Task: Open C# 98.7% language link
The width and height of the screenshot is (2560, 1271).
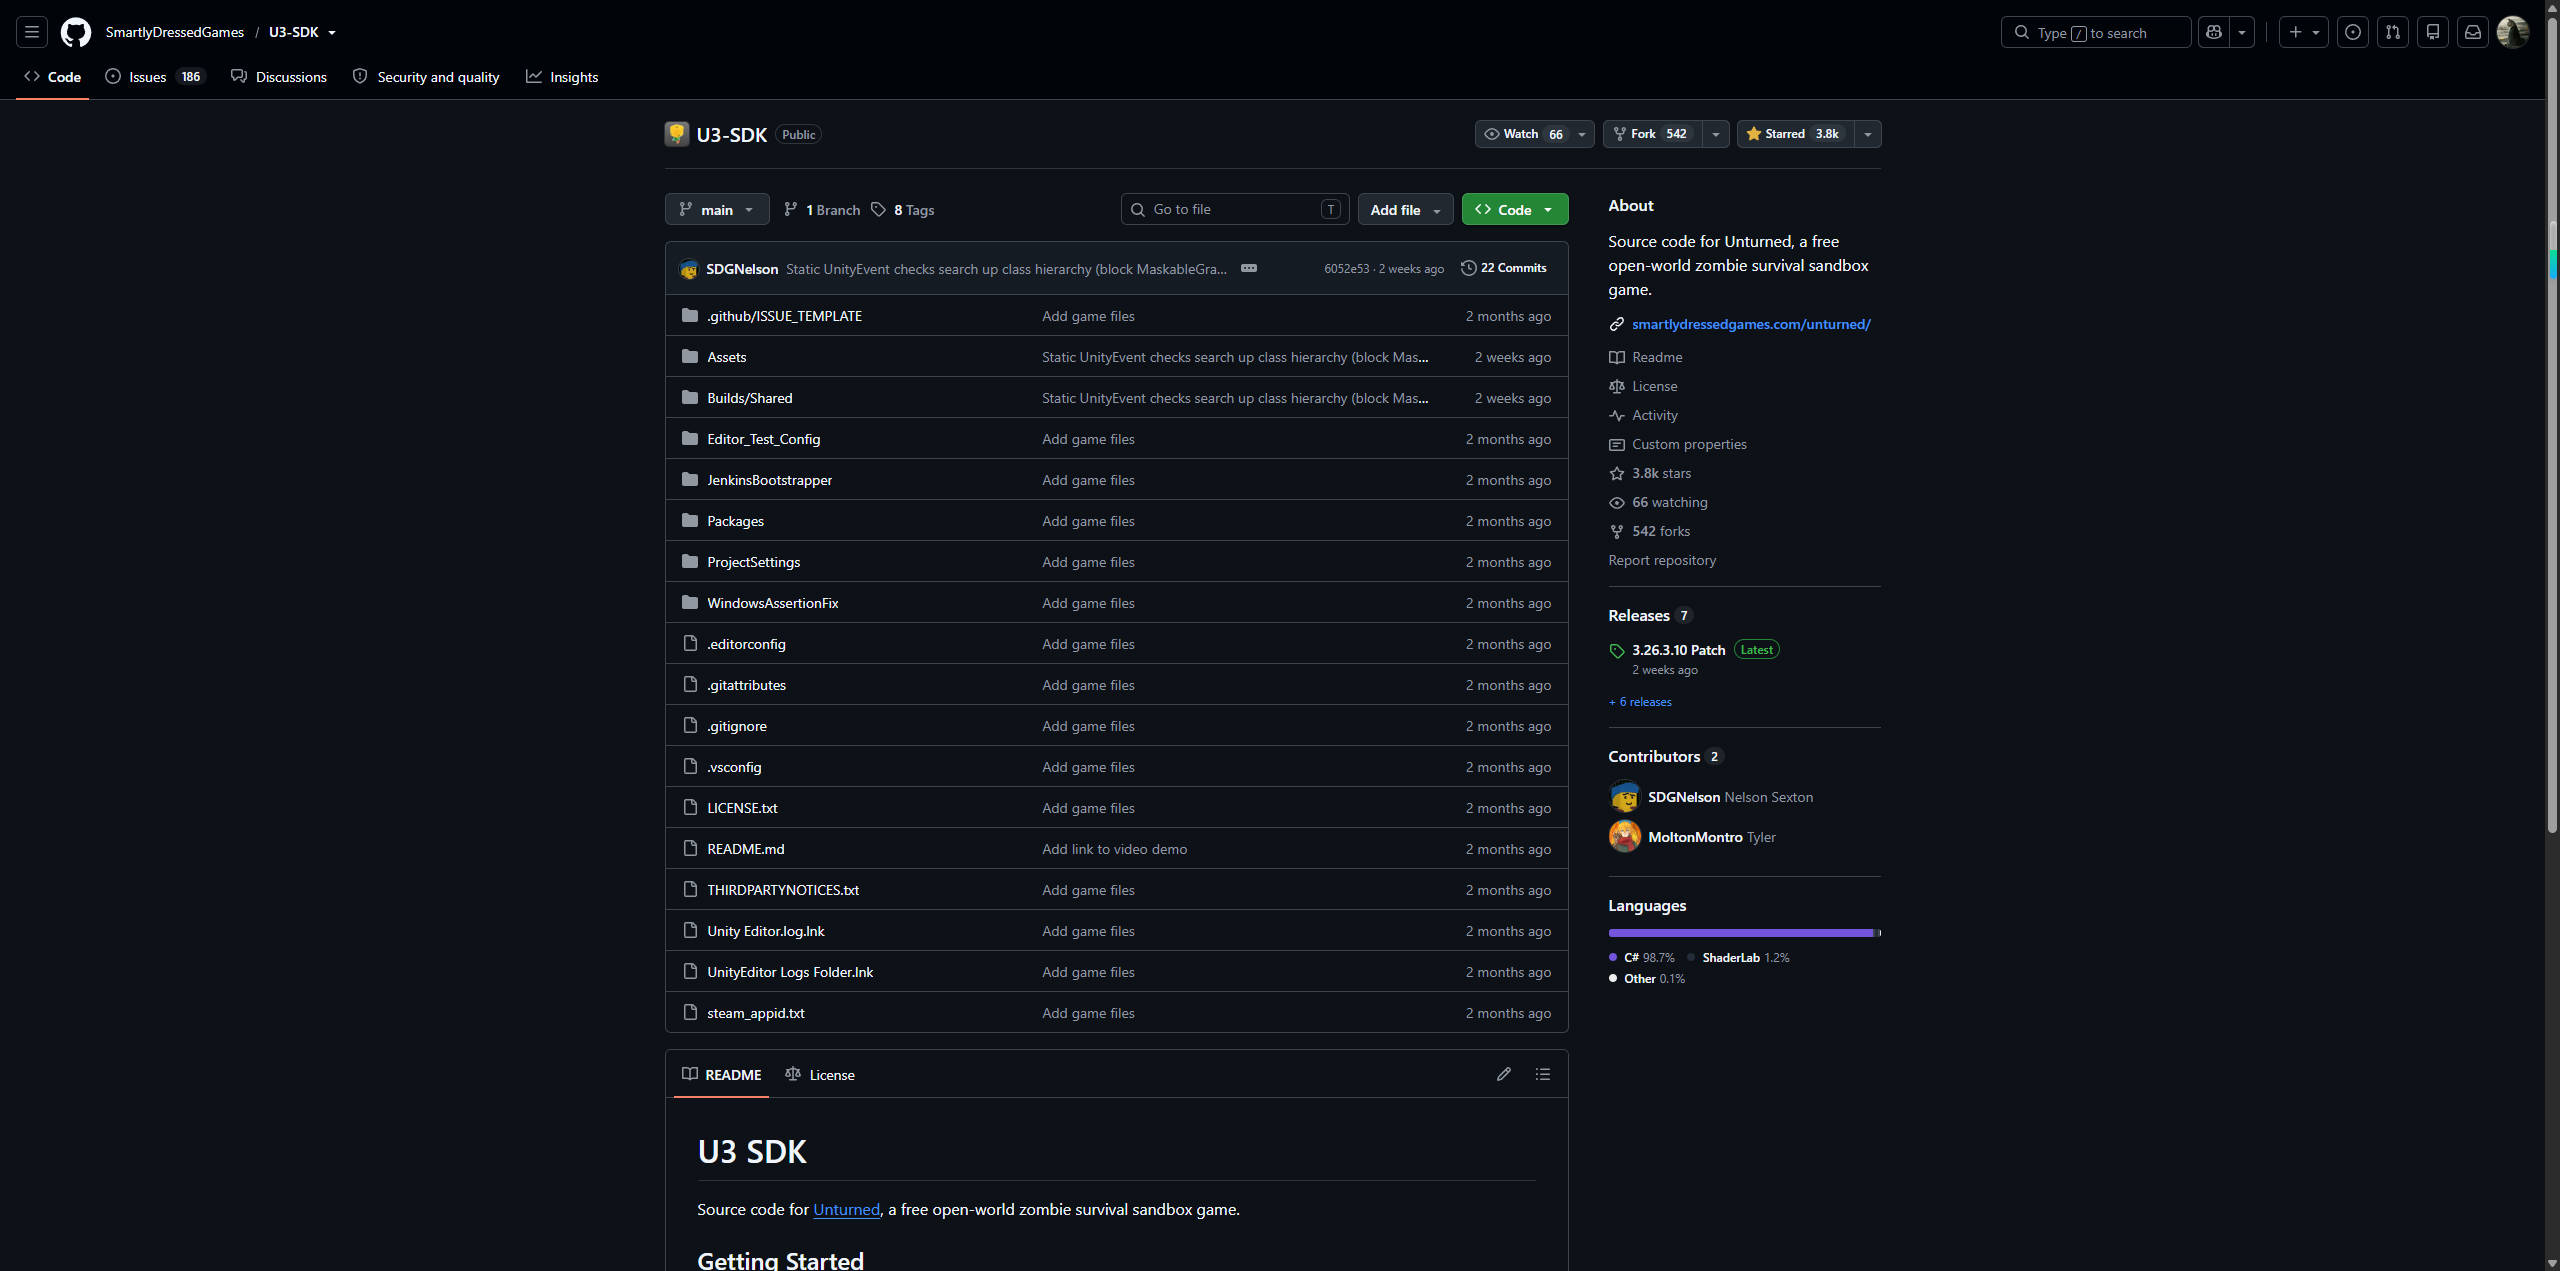Action: (x=1642, y=958)
